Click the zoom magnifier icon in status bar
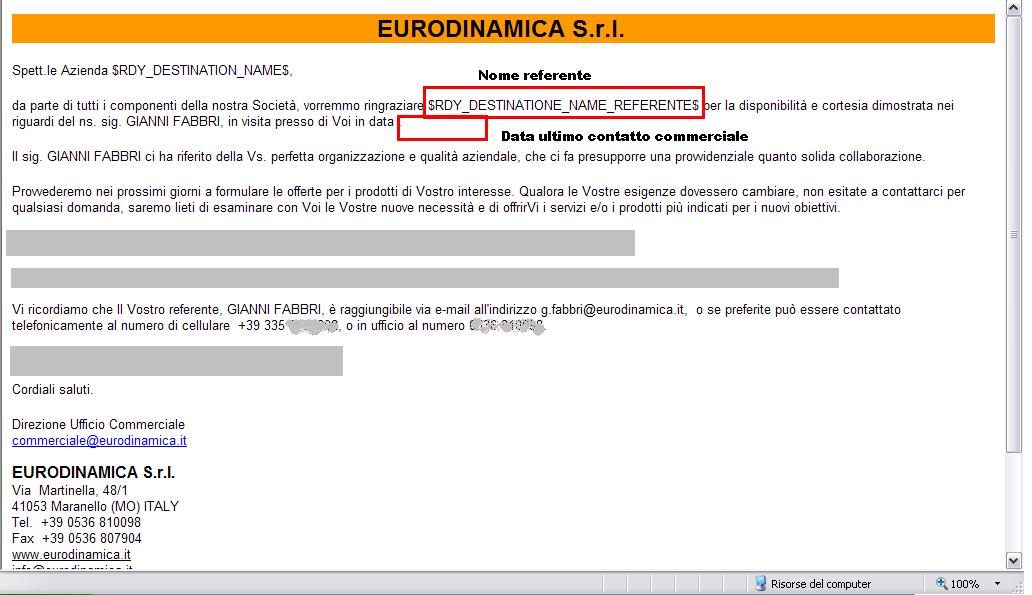 [942, 583]
